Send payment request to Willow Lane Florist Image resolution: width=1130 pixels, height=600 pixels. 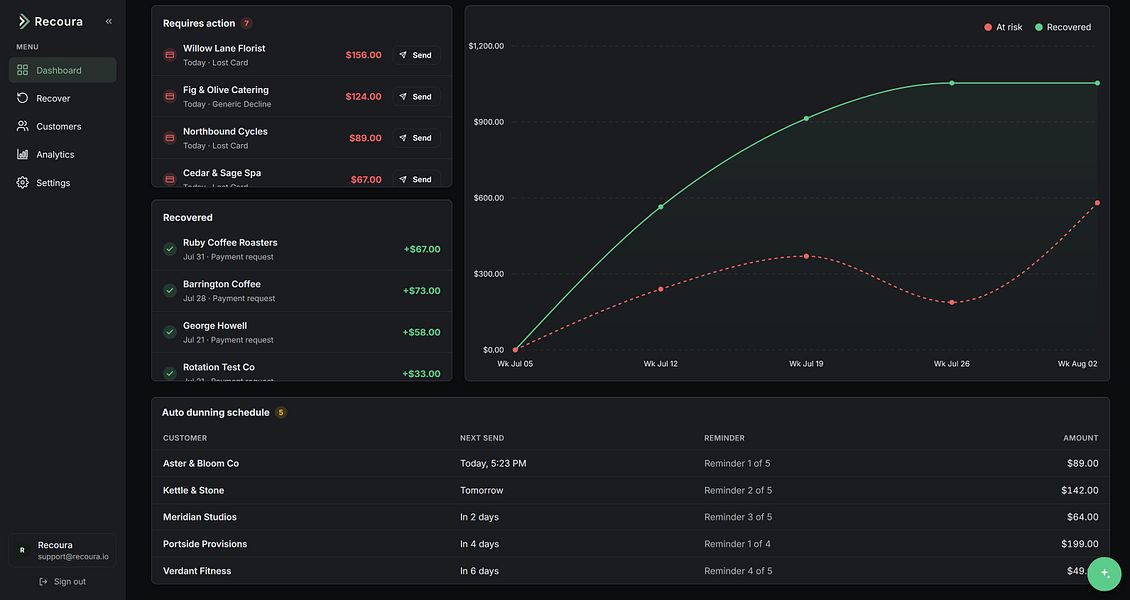(x=417, y=55)
